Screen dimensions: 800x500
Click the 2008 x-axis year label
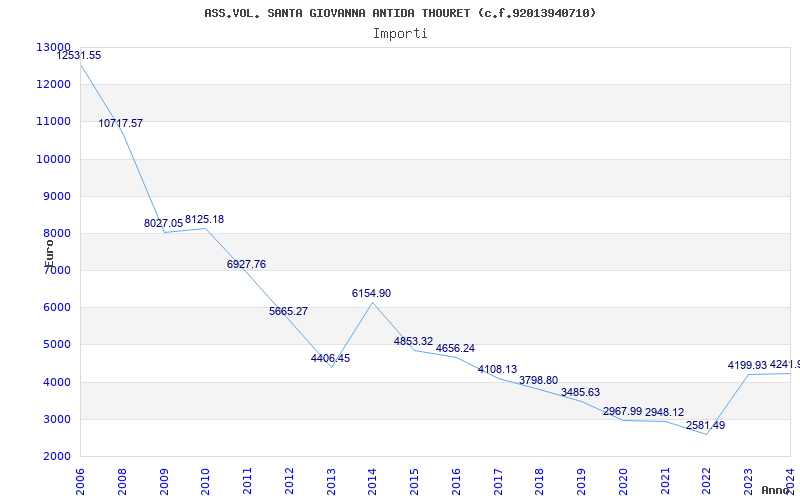coord(122,482)
